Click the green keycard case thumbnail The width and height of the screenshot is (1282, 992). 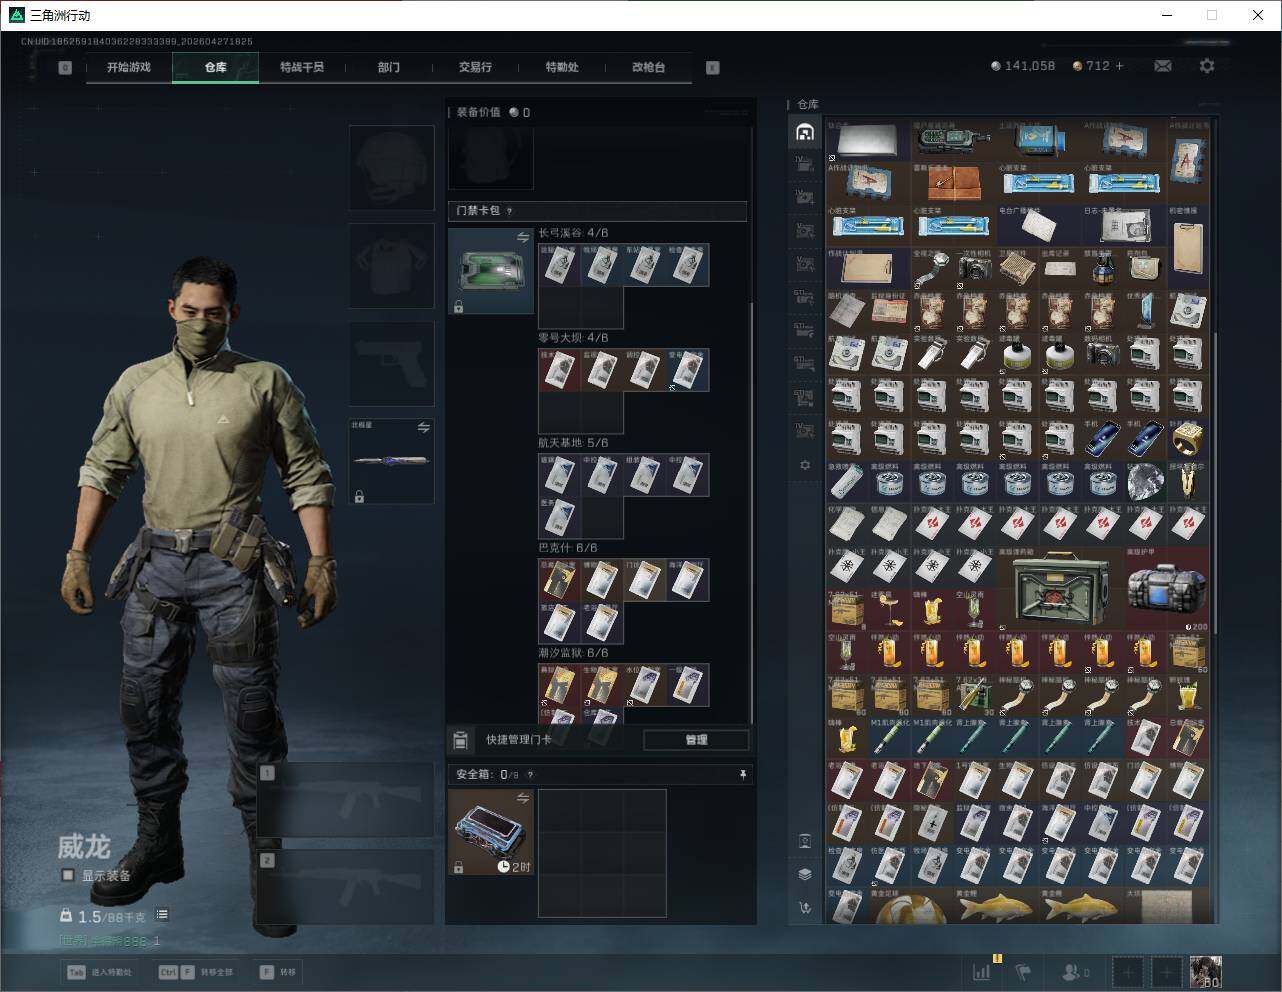pos(491,271)
